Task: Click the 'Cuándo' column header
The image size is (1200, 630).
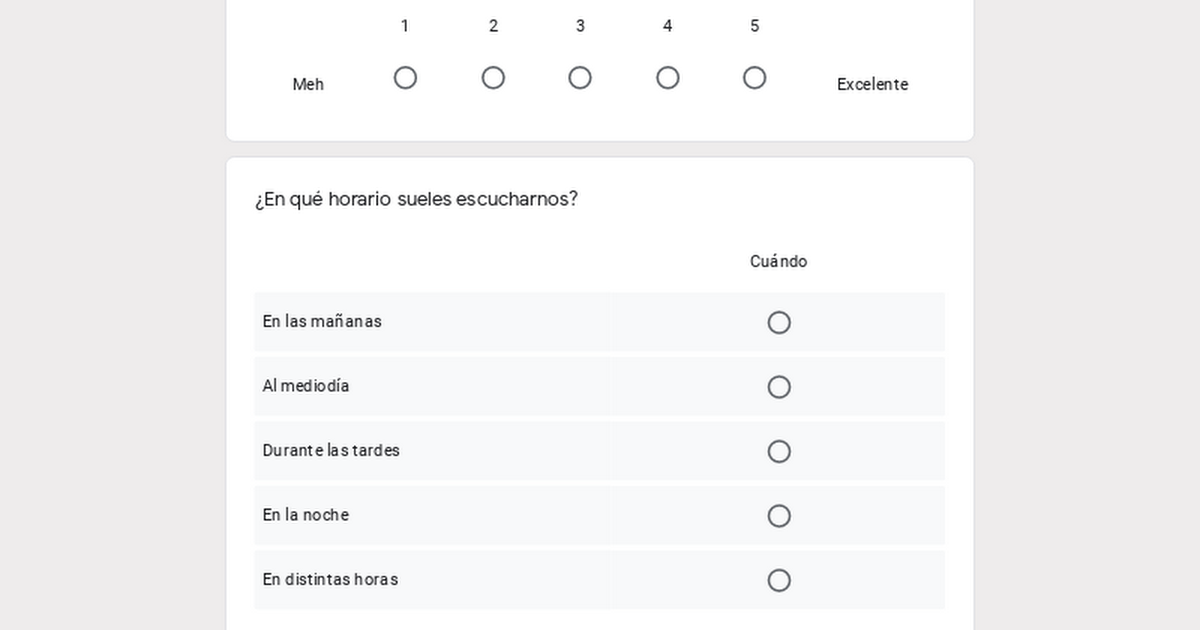Action: 779,261
